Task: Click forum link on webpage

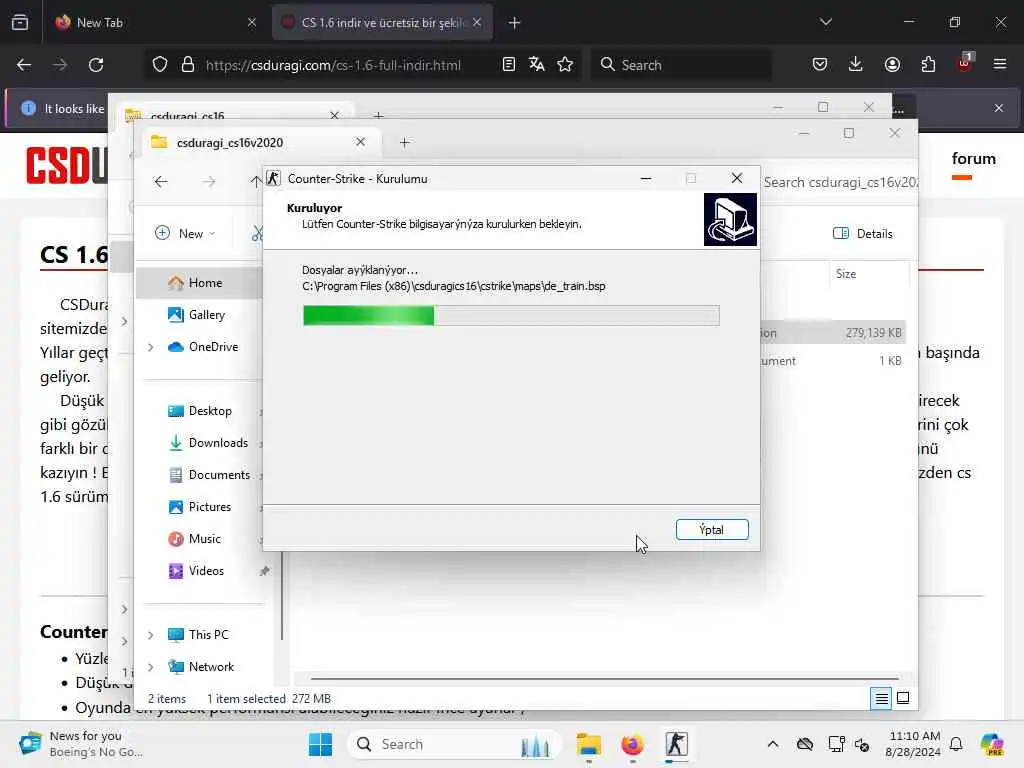Action: point(973,159)
